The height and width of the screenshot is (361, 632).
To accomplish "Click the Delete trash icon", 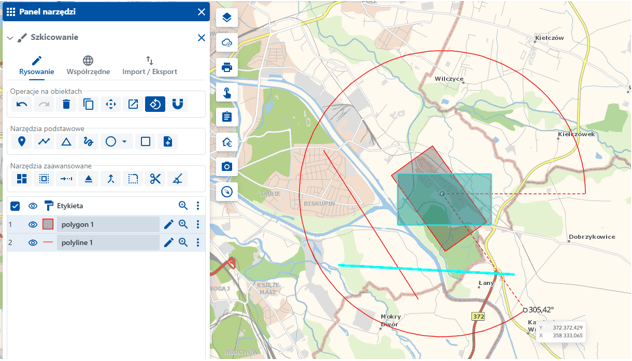I will click(x=66, y=104).
